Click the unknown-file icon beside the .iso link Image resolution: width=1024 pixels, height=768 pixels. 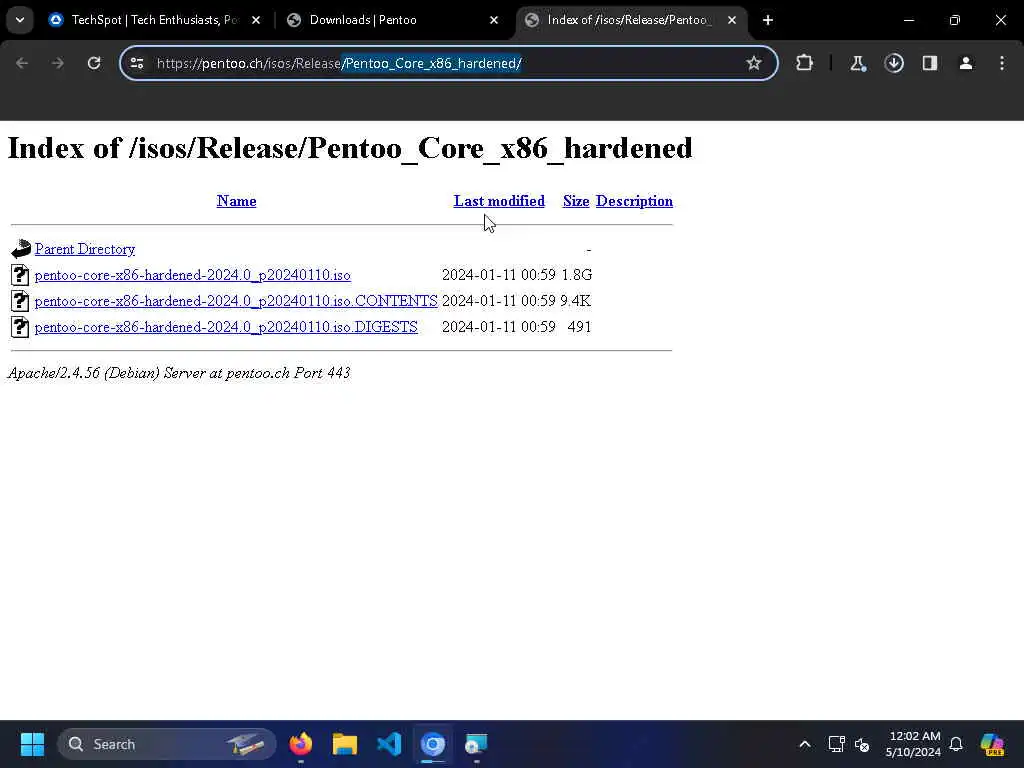coord(20,275)
